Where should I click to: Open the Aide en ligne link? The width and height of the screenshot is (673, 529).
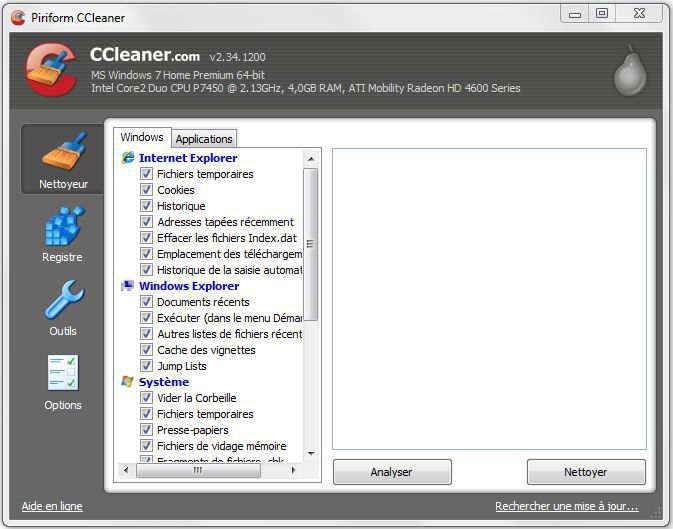pos(52,506)
